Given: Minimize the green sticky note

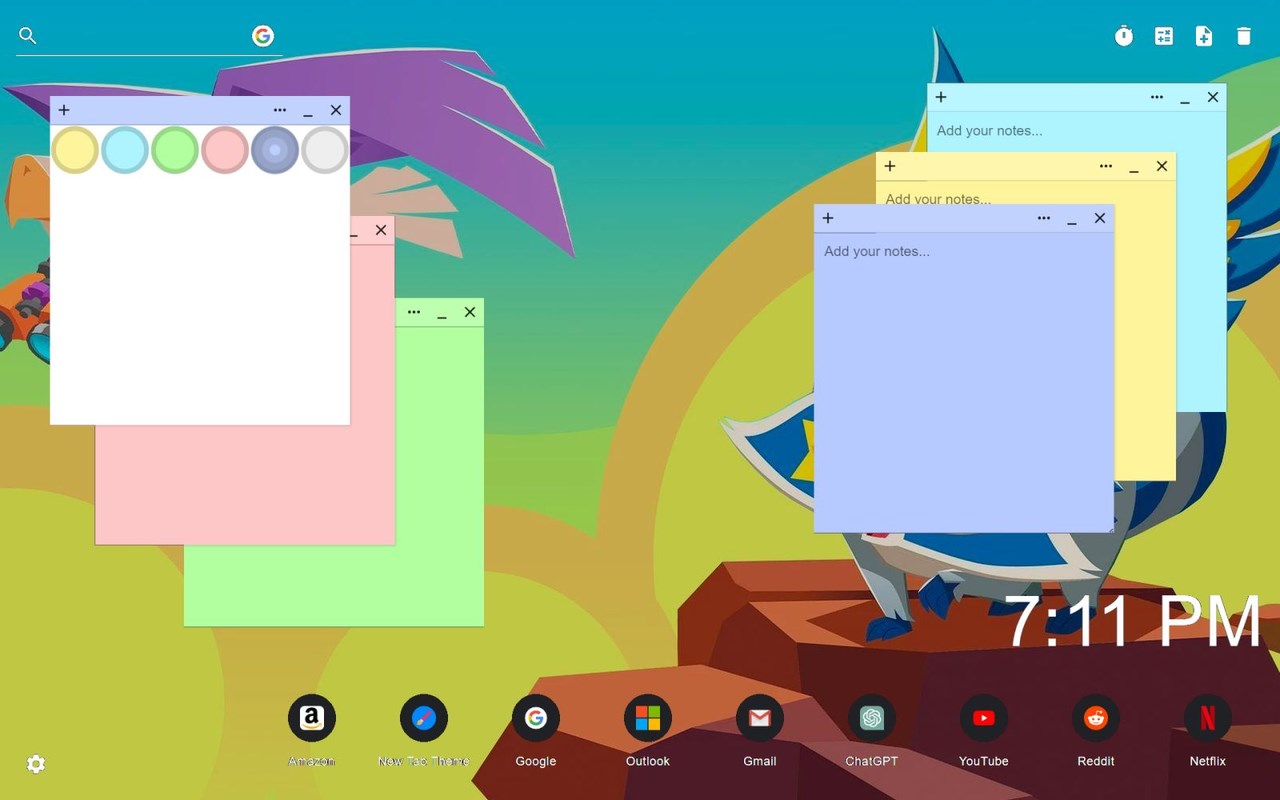Looking at the screenshot, I should pyautogui.click(x=442, y=314).
